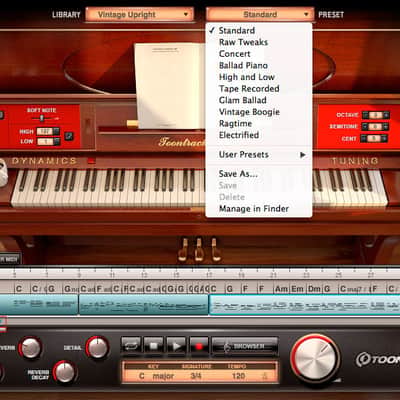Choose the Concert preset

click(x=259, y=54)
